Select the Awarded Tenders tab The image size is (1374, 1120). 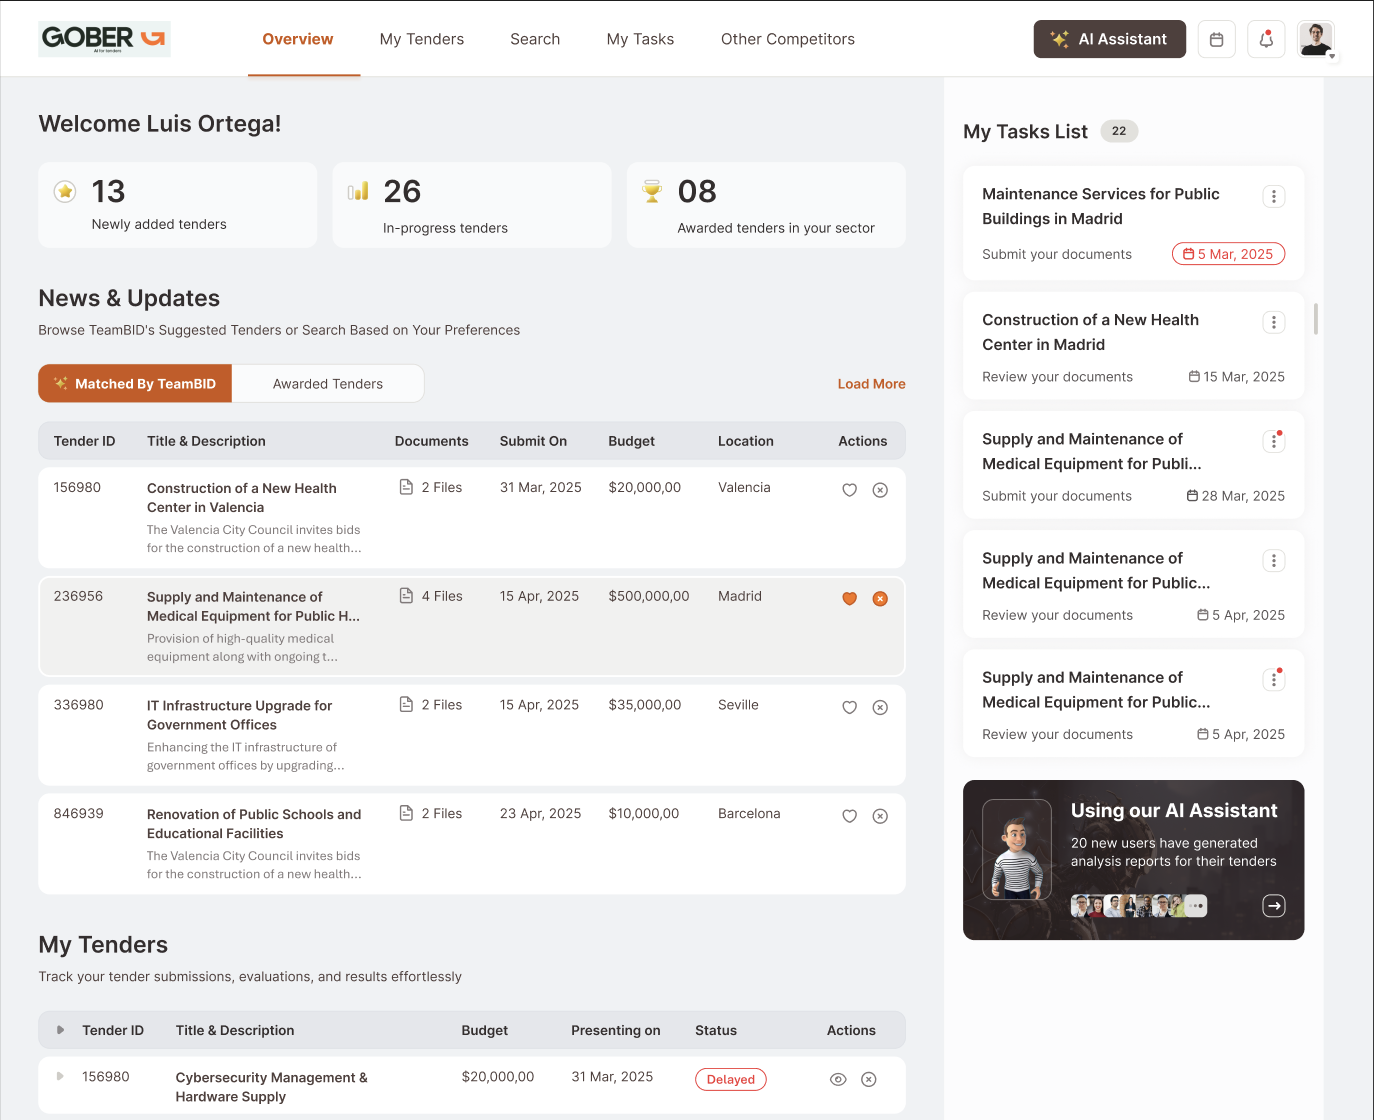(328, 384)
